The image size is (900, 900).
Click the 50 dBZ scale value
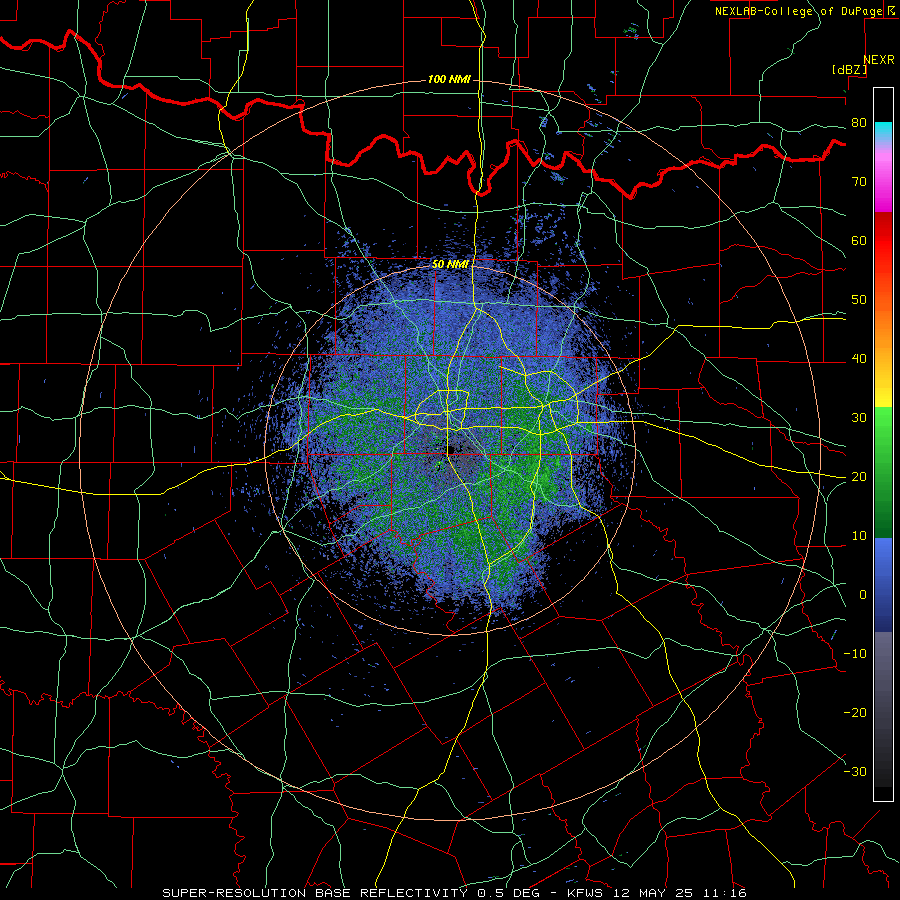point(859,300)
